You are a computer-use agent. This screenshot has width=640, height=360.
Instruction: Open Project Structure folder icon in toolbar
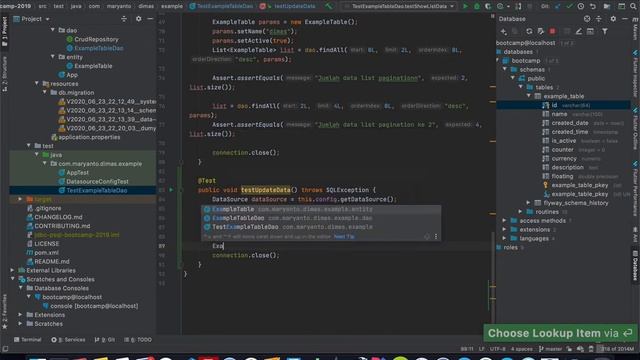(607, 6)
